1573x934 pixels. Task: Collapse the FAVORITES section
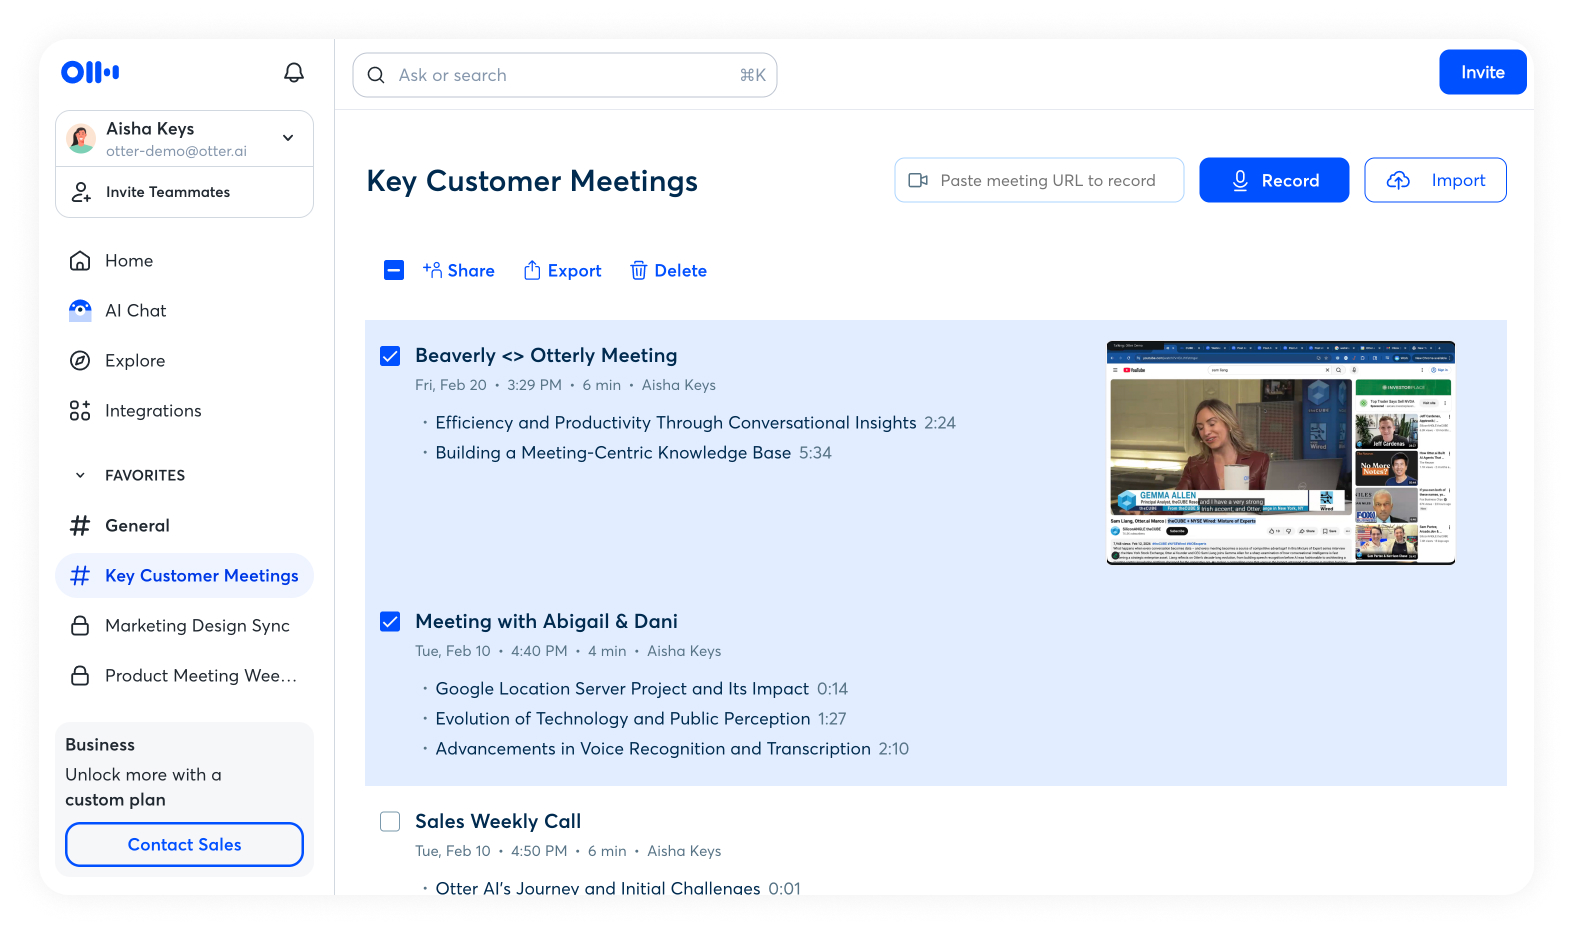81,476
